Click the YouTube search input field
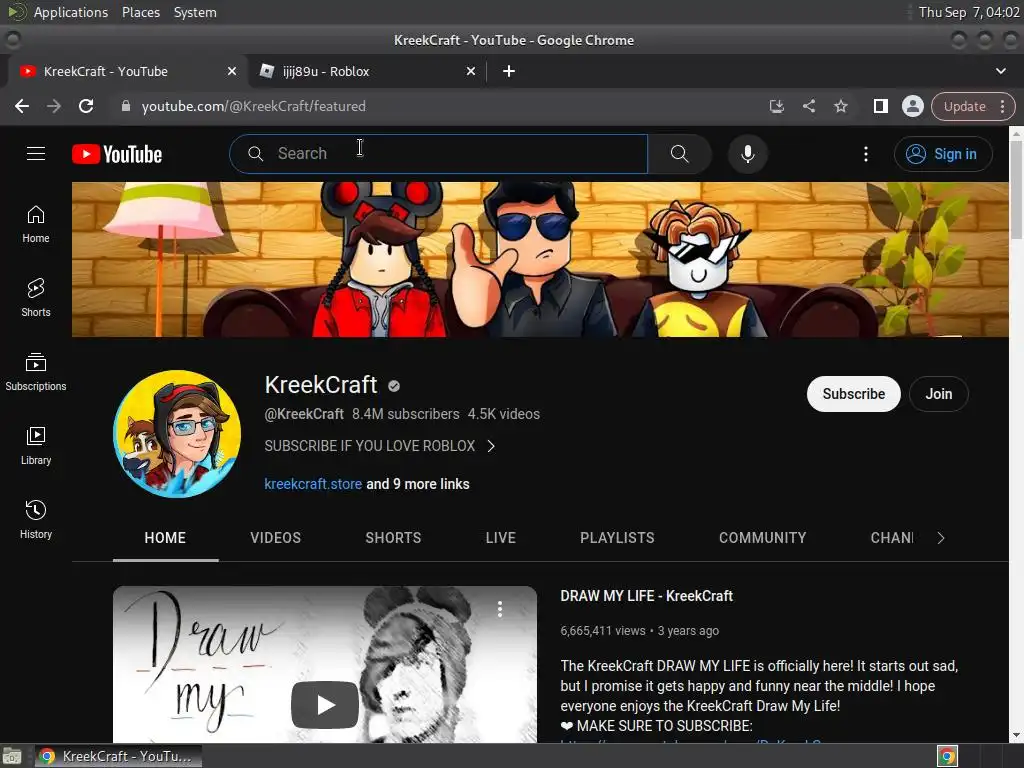Image resolution: width=1024 pixels, height=768 pixels. coord(438,154)
